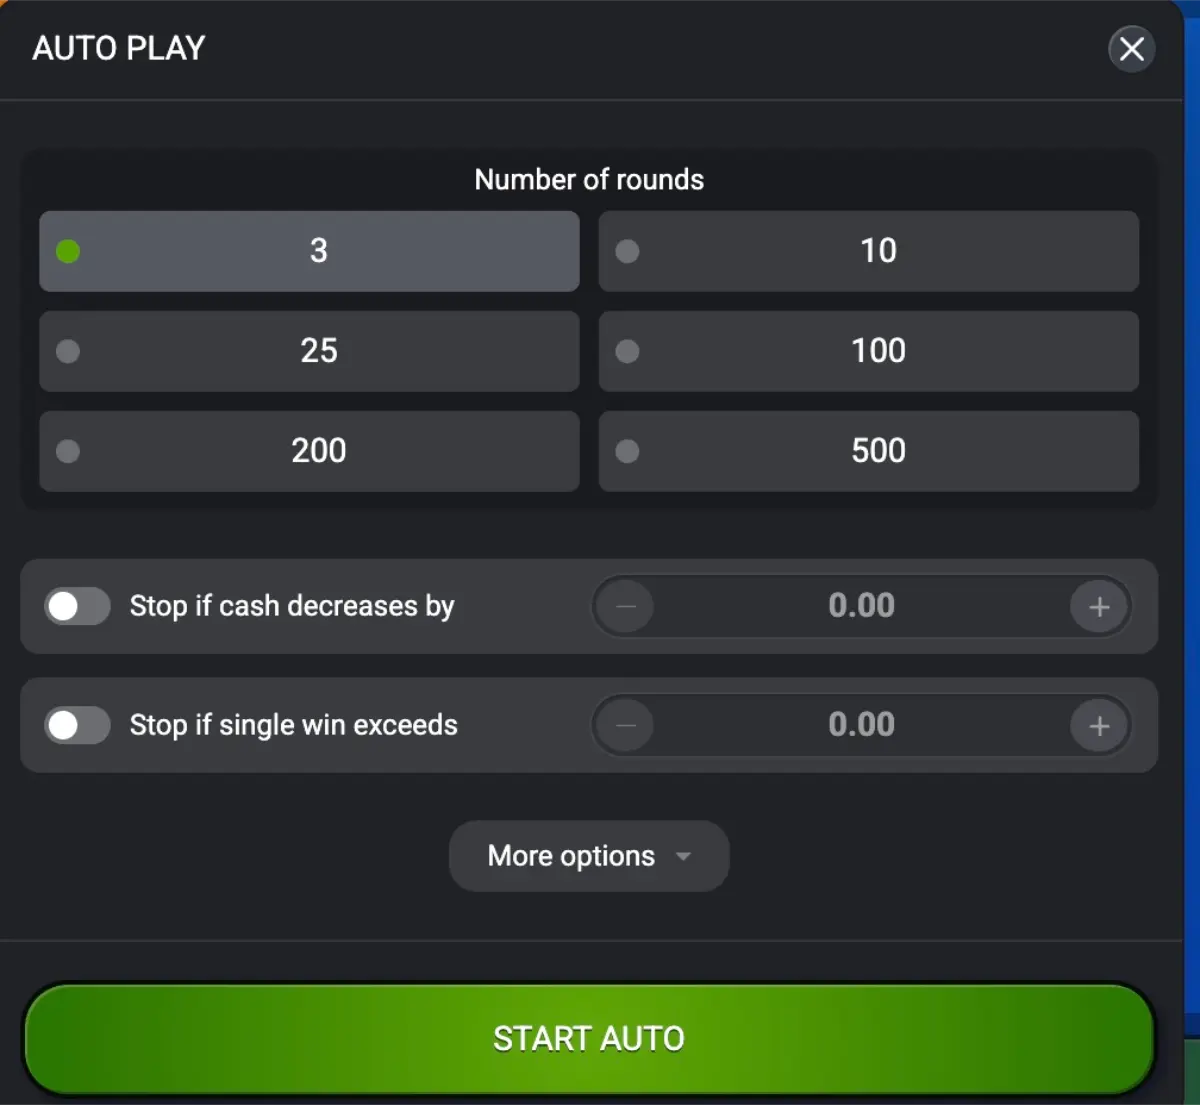Click minus icon for single win limit
This screenshot has width=1200, height=1105.
pos(626,725)
